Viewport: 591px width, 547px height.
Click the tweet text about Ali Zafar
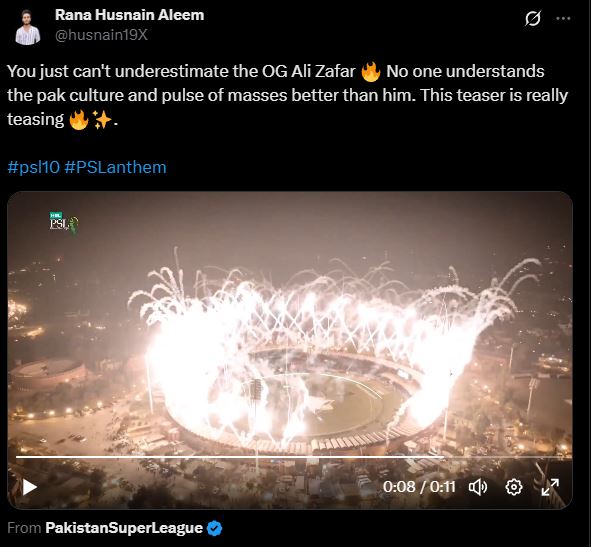(x=288, y=95)
